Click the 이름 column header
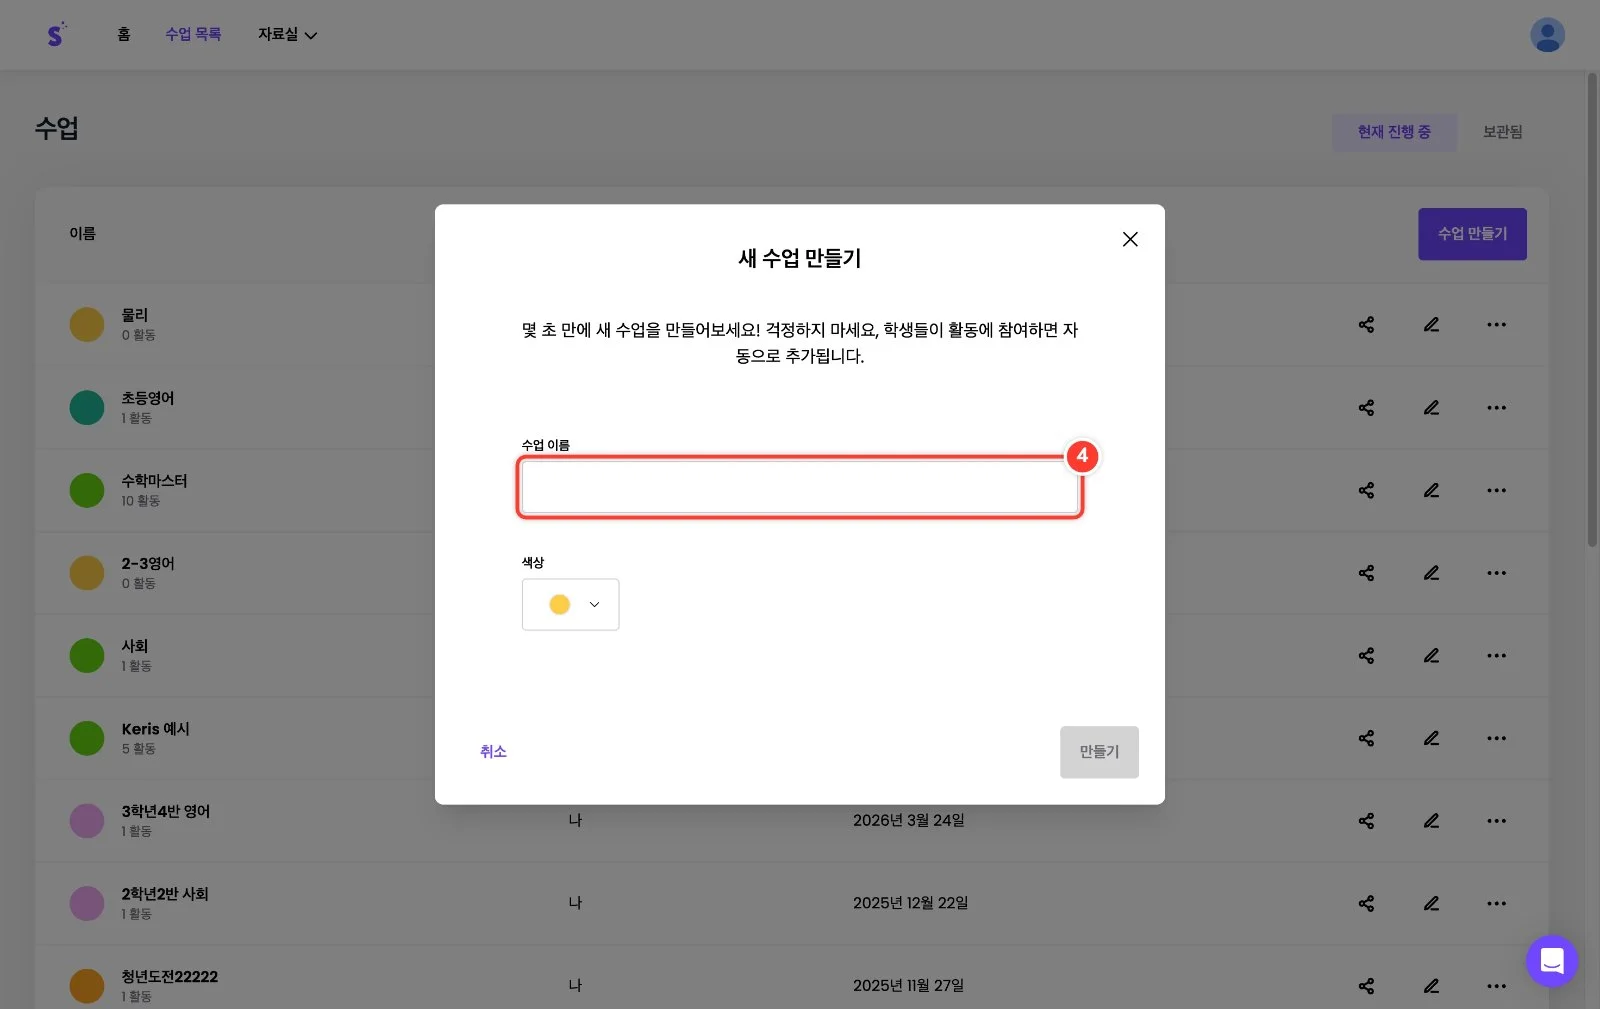Screen dimensions: 1600x1009 82,234
